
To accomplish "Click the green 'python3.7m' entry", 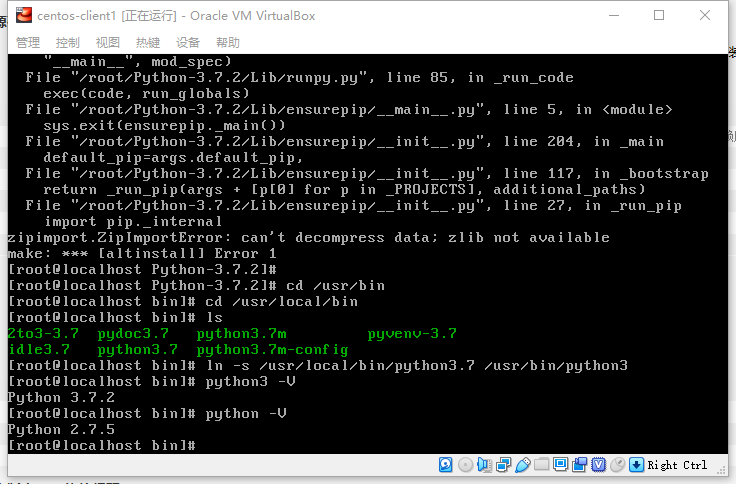I will (x=241, y=334).
